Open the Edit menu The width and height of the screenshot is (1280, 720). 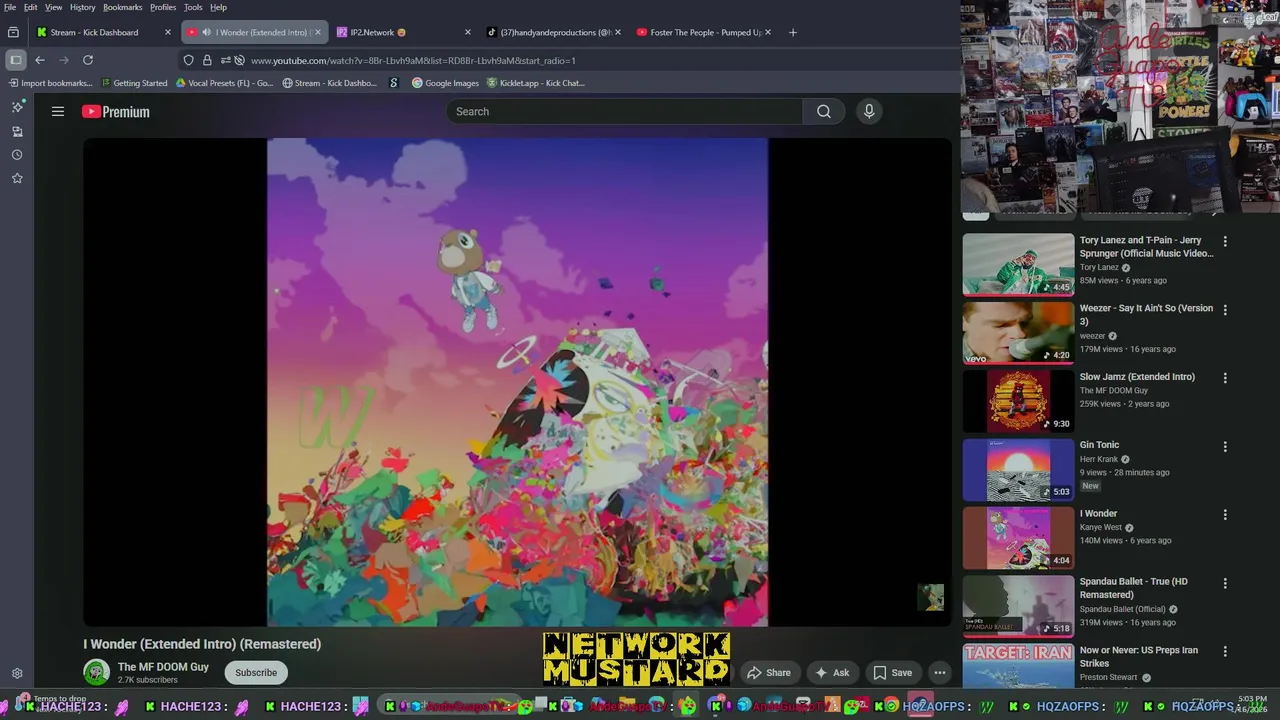31,7
